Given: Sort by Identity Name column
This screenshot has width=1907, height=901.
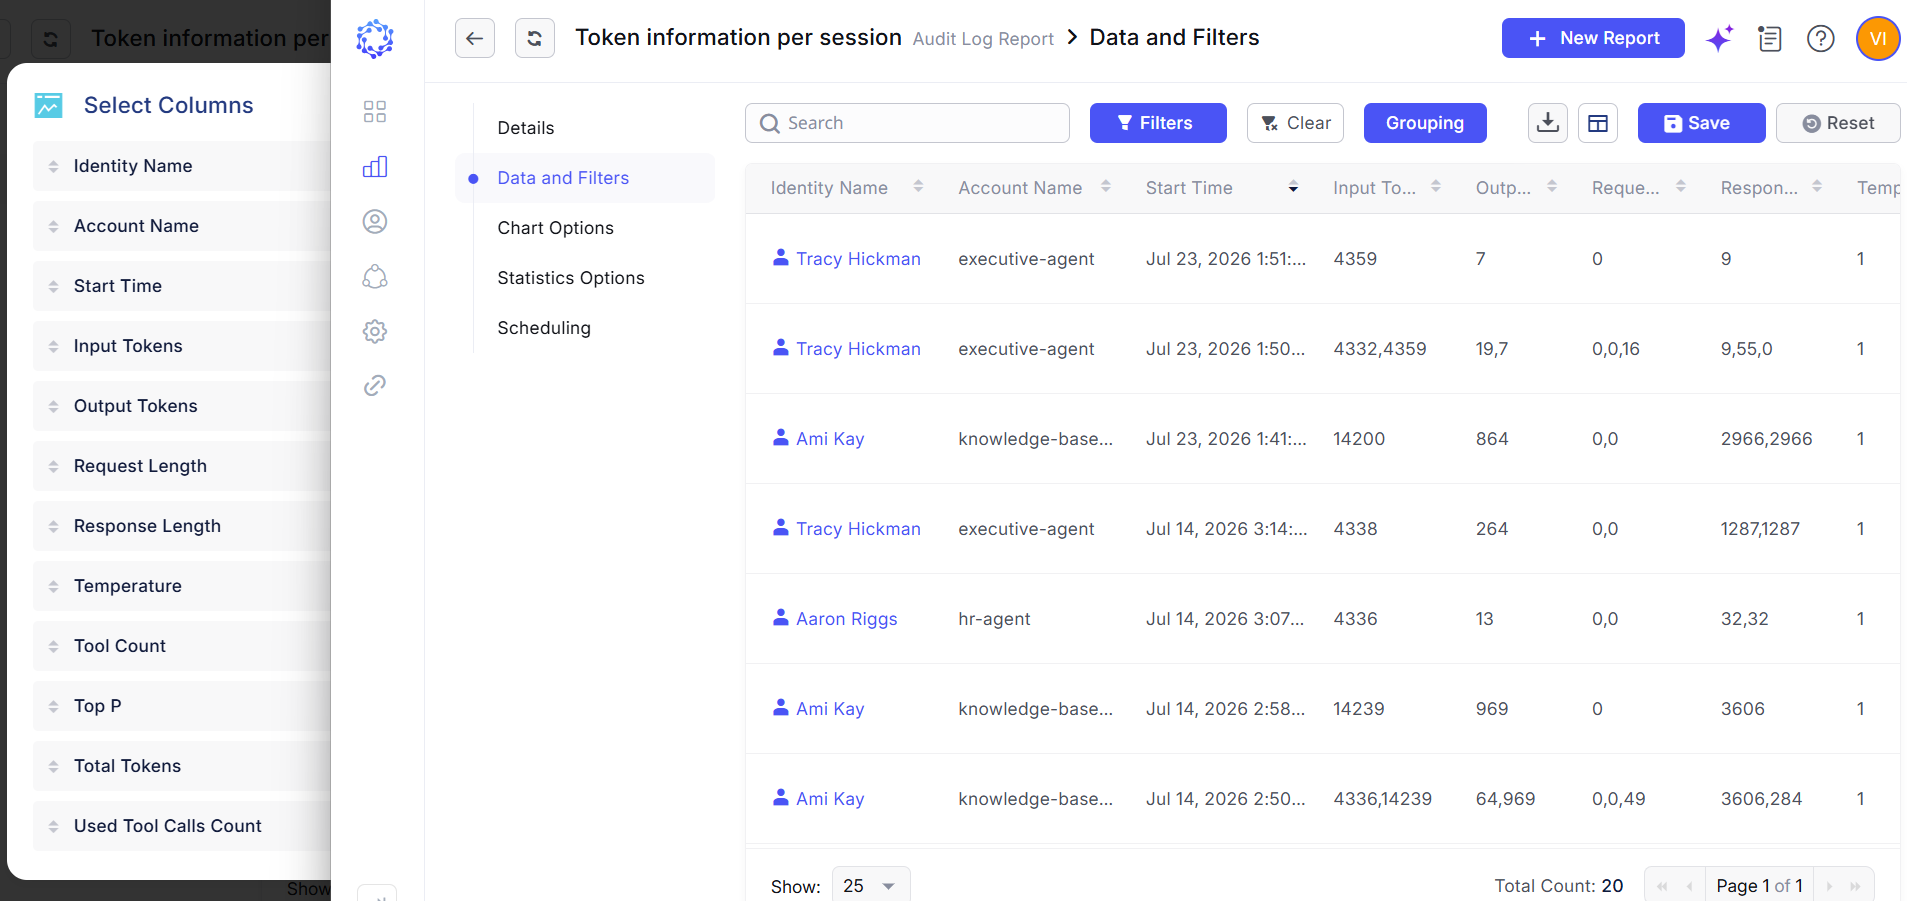Looking at the screenshot, I should click(x=918, y=187).
